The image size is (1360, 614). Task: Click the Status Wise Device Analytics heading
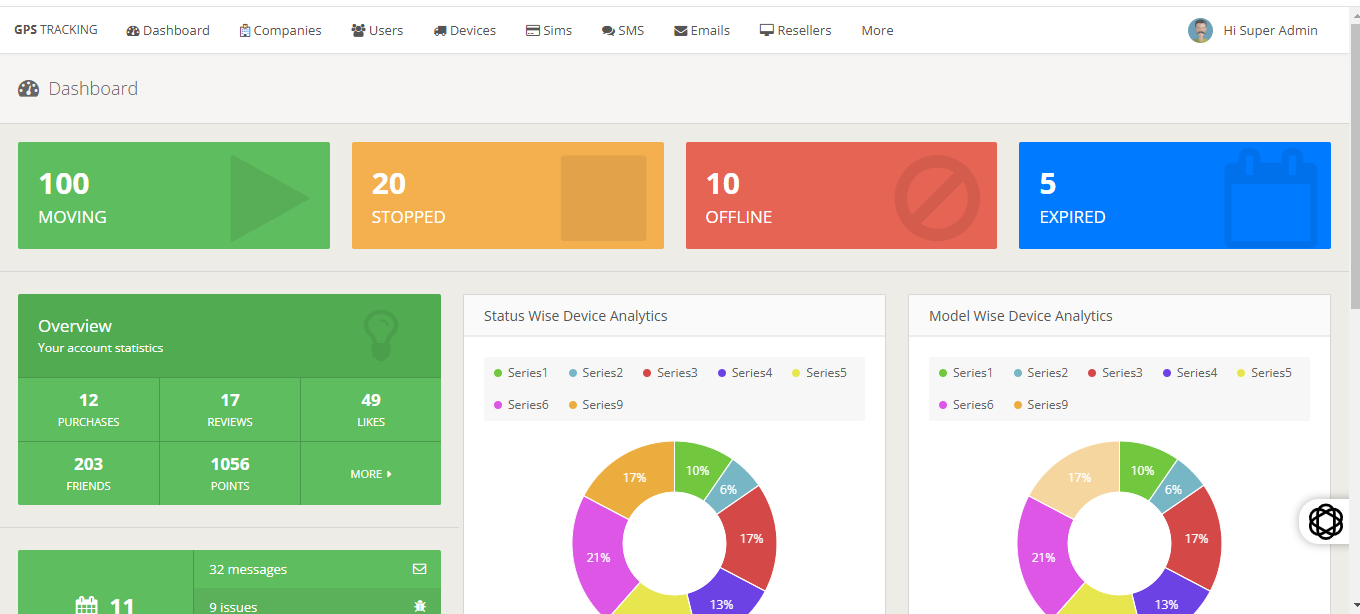(575, 316)
